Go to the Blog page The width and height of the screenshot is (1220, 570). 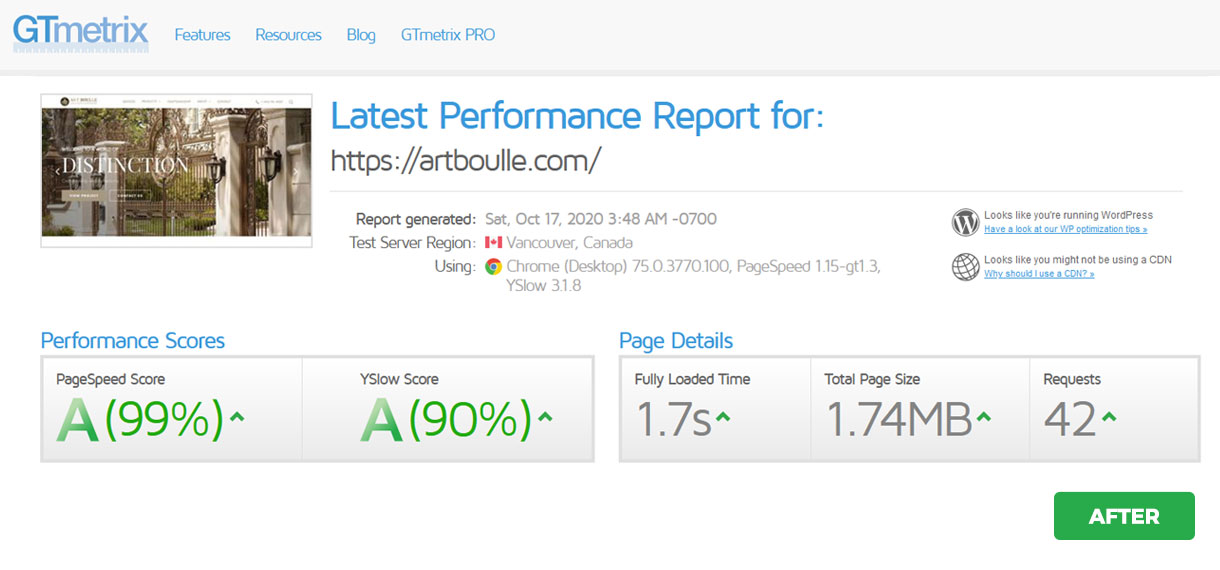361,35
